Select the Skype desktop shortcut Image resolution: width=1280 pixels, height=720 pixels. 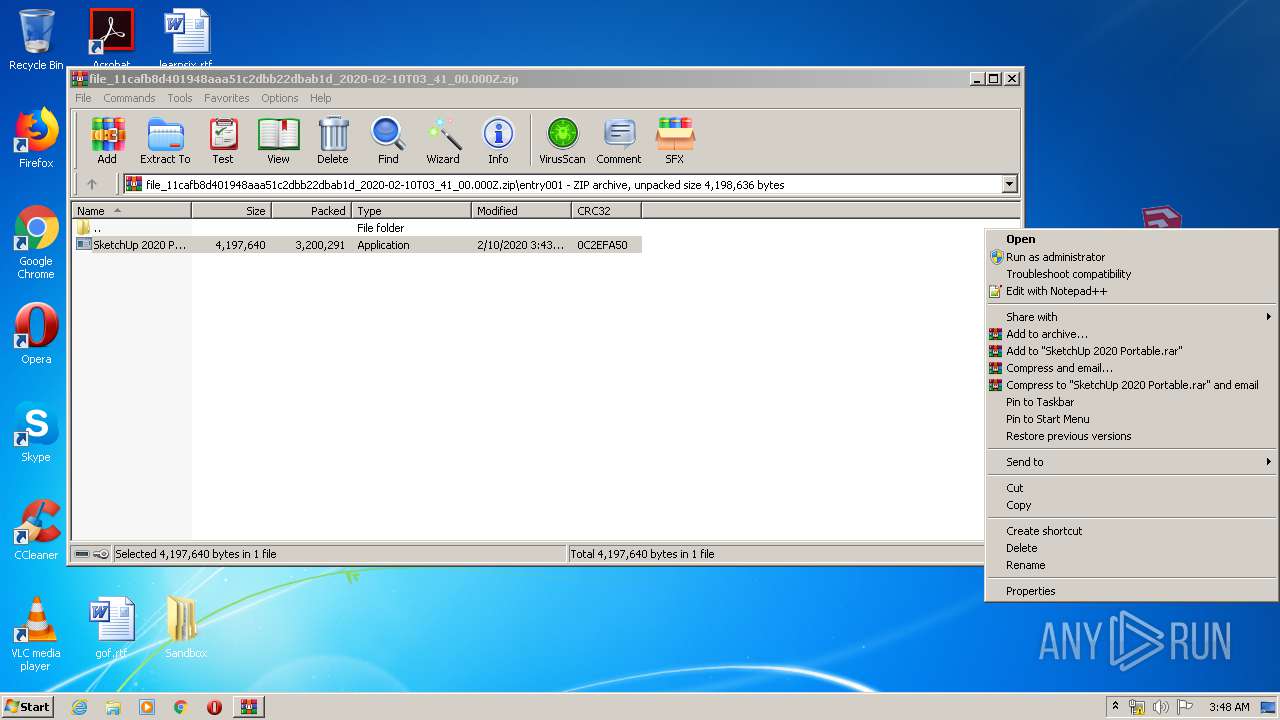[36, 432]
